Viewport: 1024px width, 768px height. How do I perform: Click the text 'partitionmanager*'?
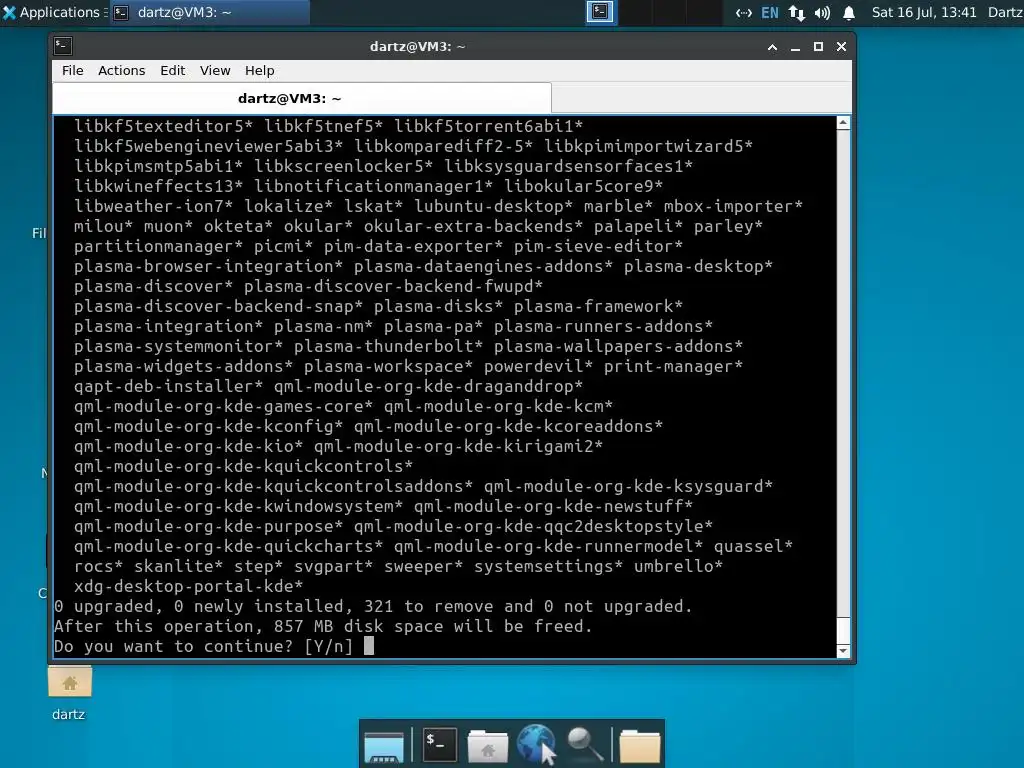(x=158, y=246)
